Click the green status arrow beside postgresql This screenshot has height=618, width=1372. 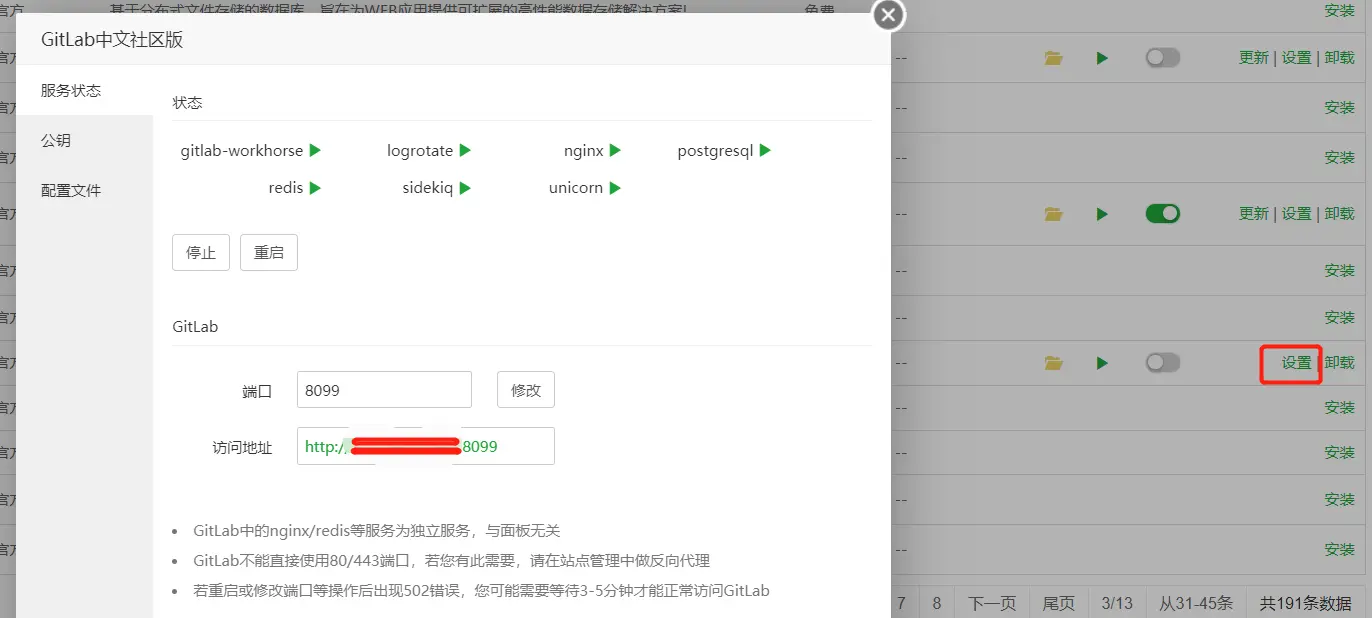click(x=765, y=151)
